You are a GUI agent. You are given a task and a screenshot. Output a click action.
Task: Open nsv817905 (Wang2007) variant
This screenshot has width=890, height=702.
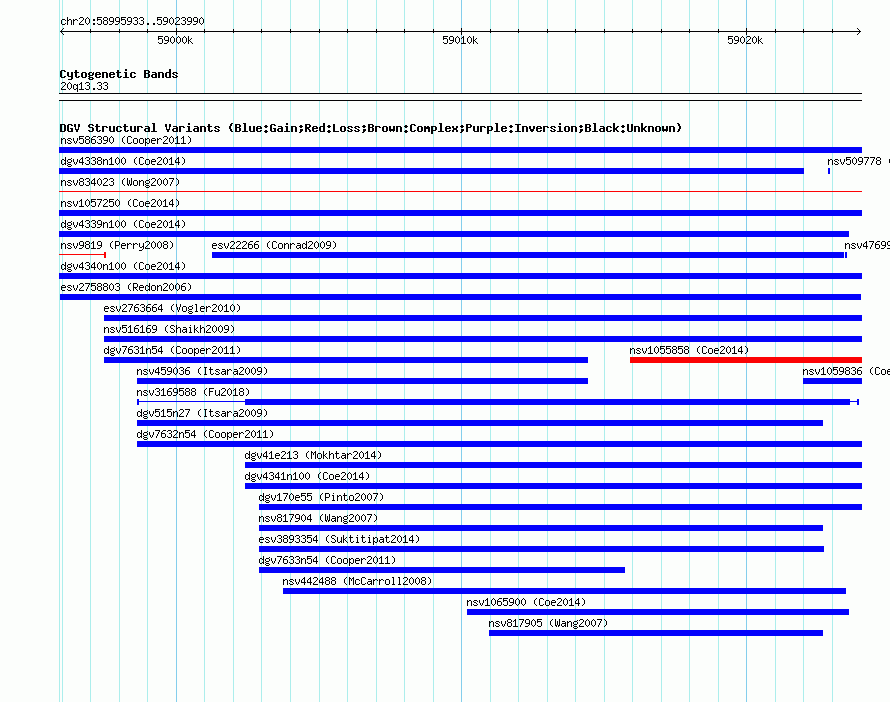pos(656,633)
